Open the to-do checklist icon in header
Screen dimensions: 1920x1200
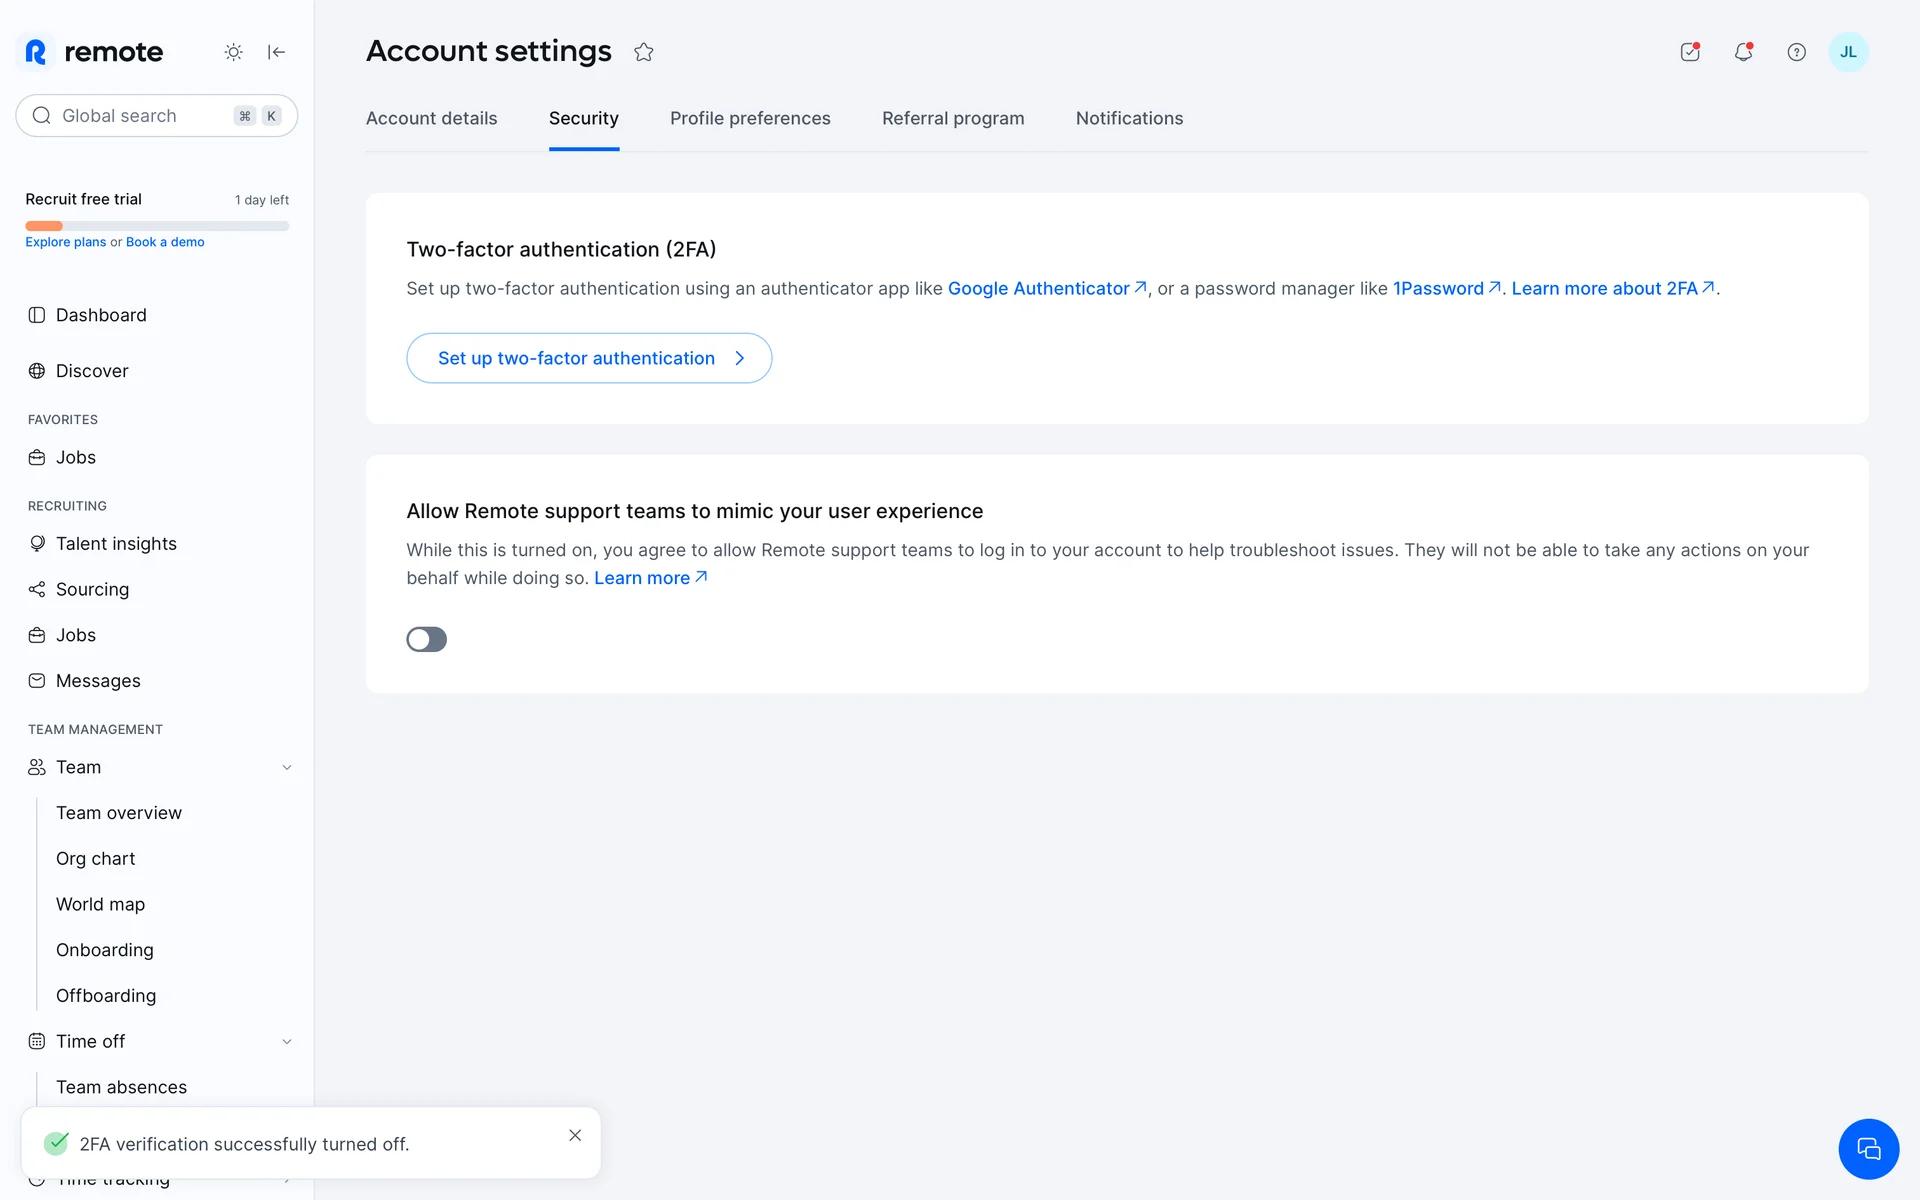click(x=1690, y=52)
